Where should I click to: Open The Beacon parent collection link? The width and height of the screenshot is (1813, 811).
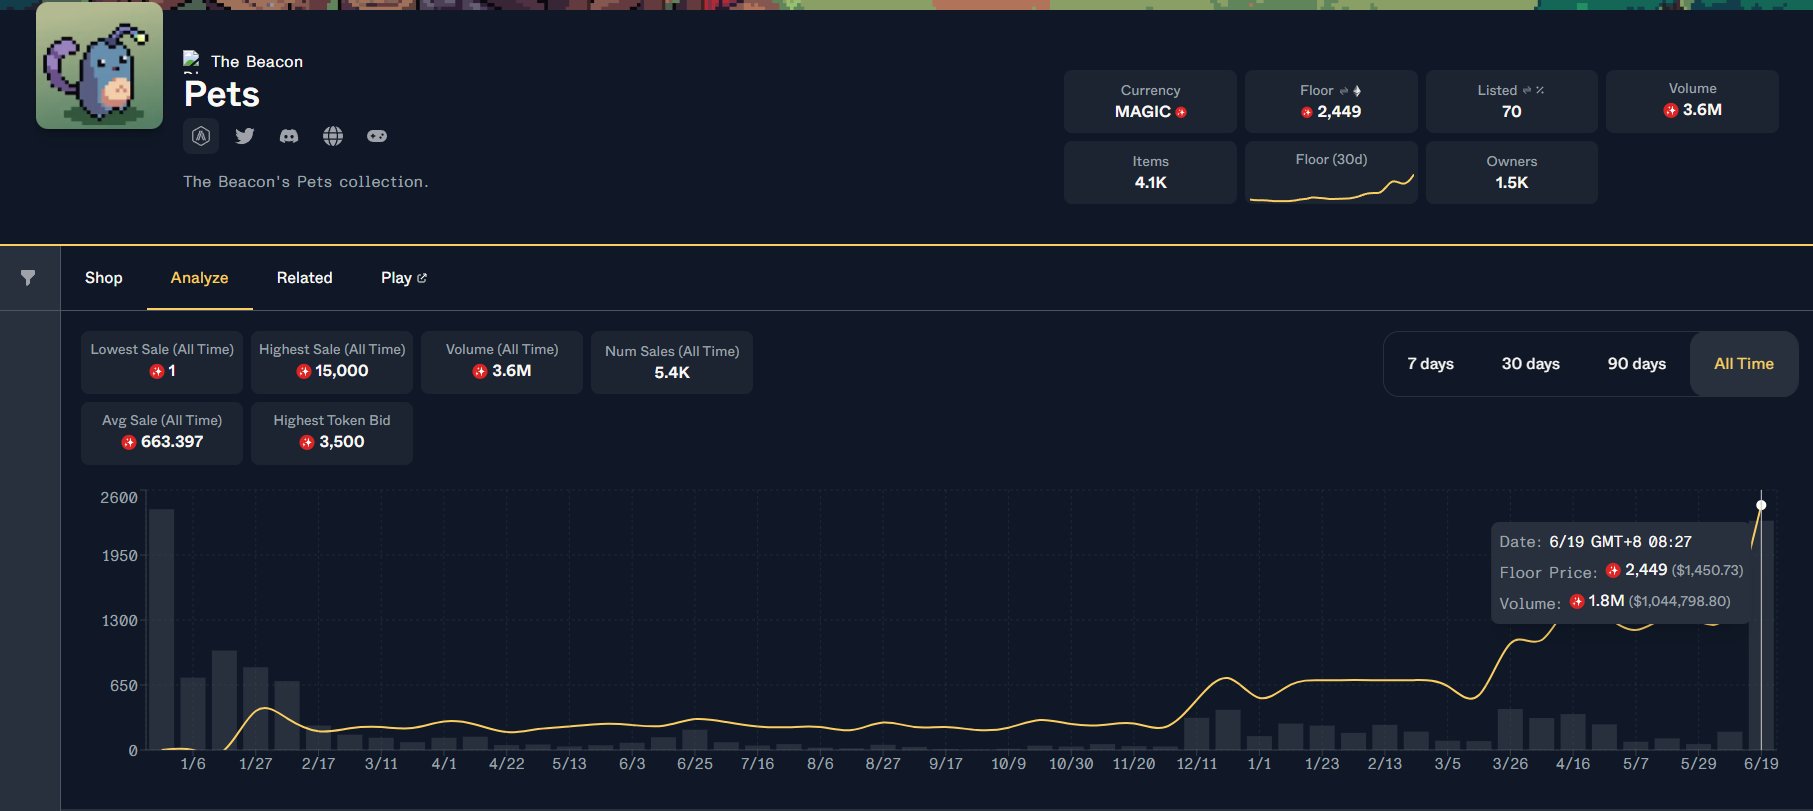click(257, 61)
